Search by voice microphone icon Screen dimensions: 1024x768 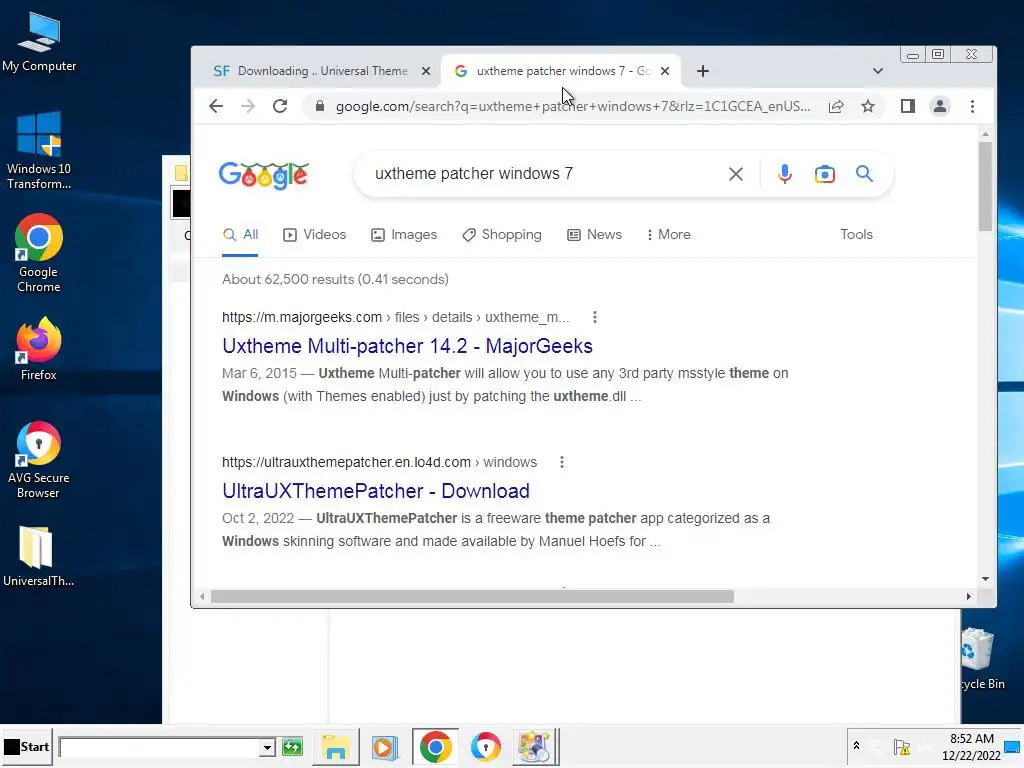785,174
